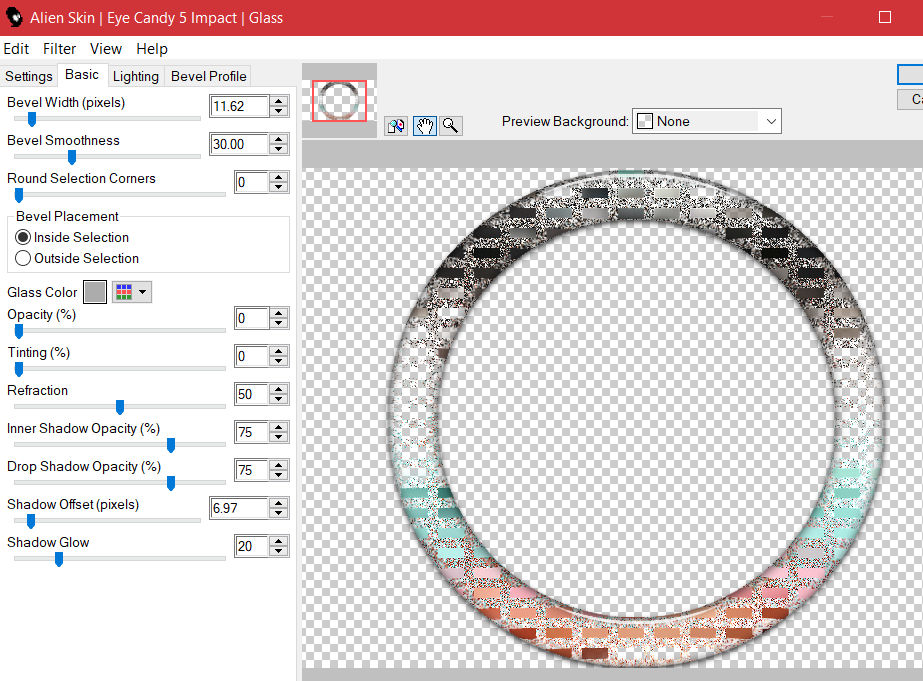Open the Edit menu
This screenshot has height=681, width=923.
(x=16, y=49)
